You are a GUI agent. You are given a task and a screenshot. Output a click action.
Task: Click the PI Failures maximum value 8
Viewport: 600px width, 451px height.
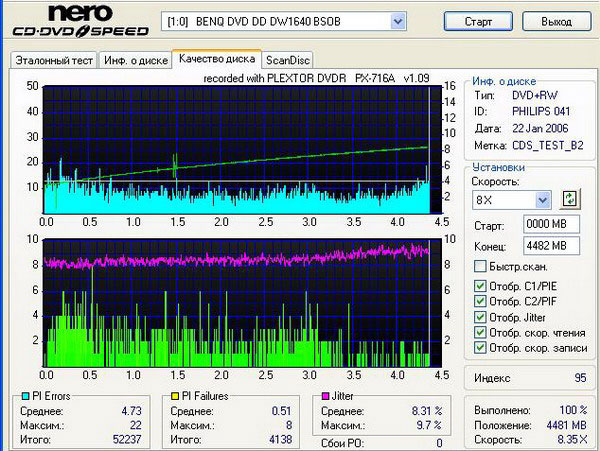tap(289, 425)
